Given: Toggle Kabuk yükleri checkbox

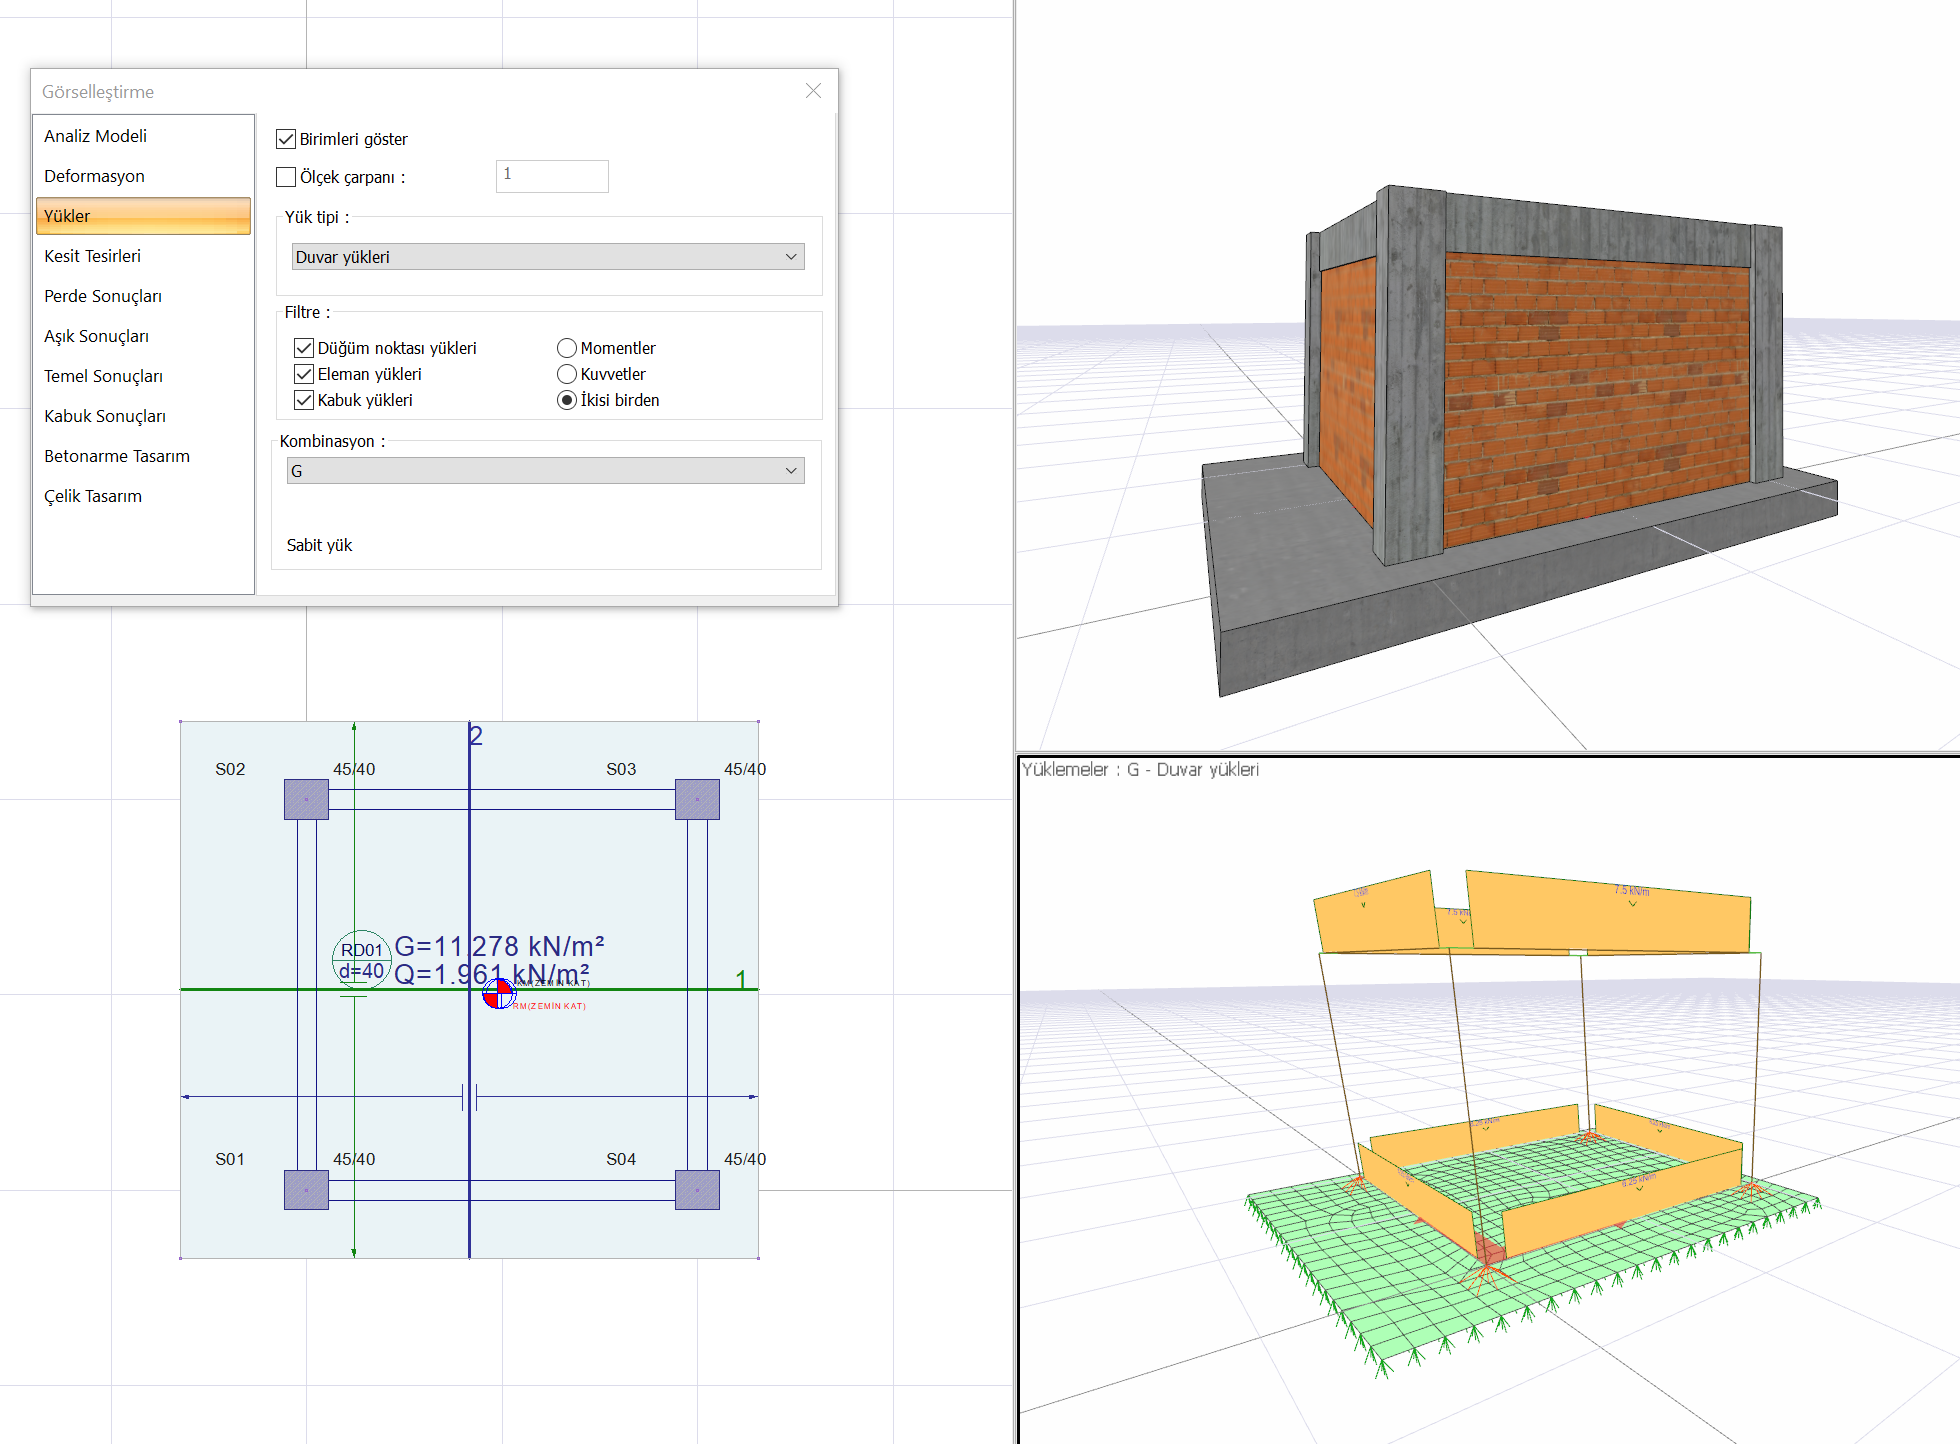Looking at the screenshot, I should tap(304, 400).
